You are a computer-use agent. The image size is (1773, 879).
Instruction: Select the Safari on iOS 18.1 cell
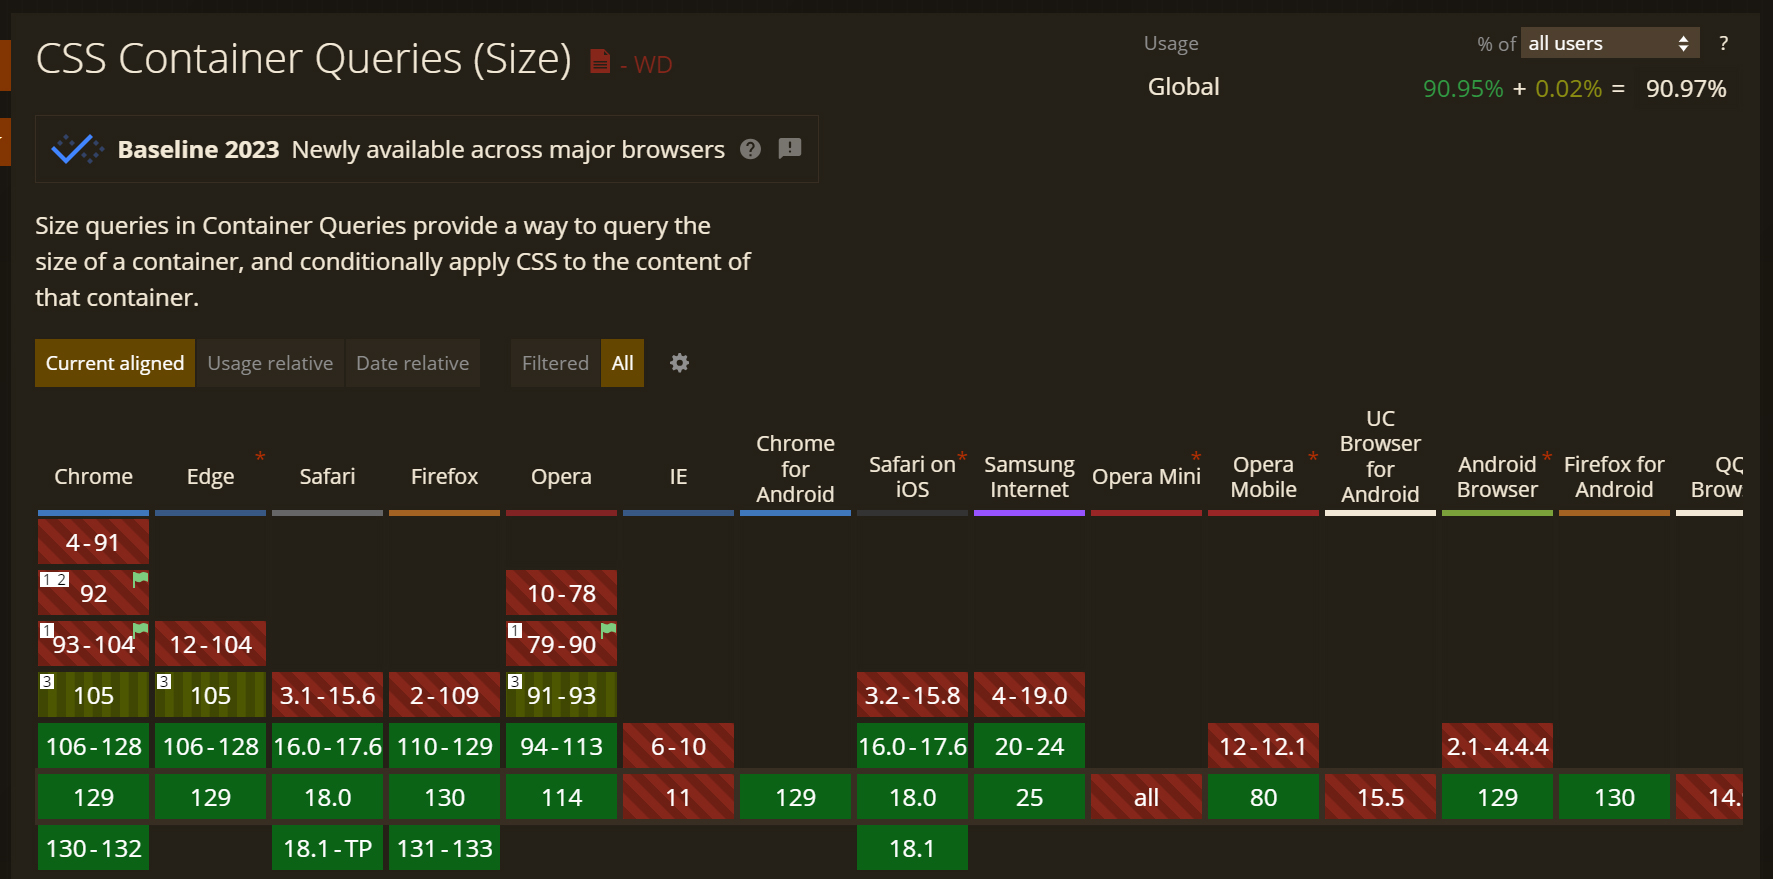[912, 848]
